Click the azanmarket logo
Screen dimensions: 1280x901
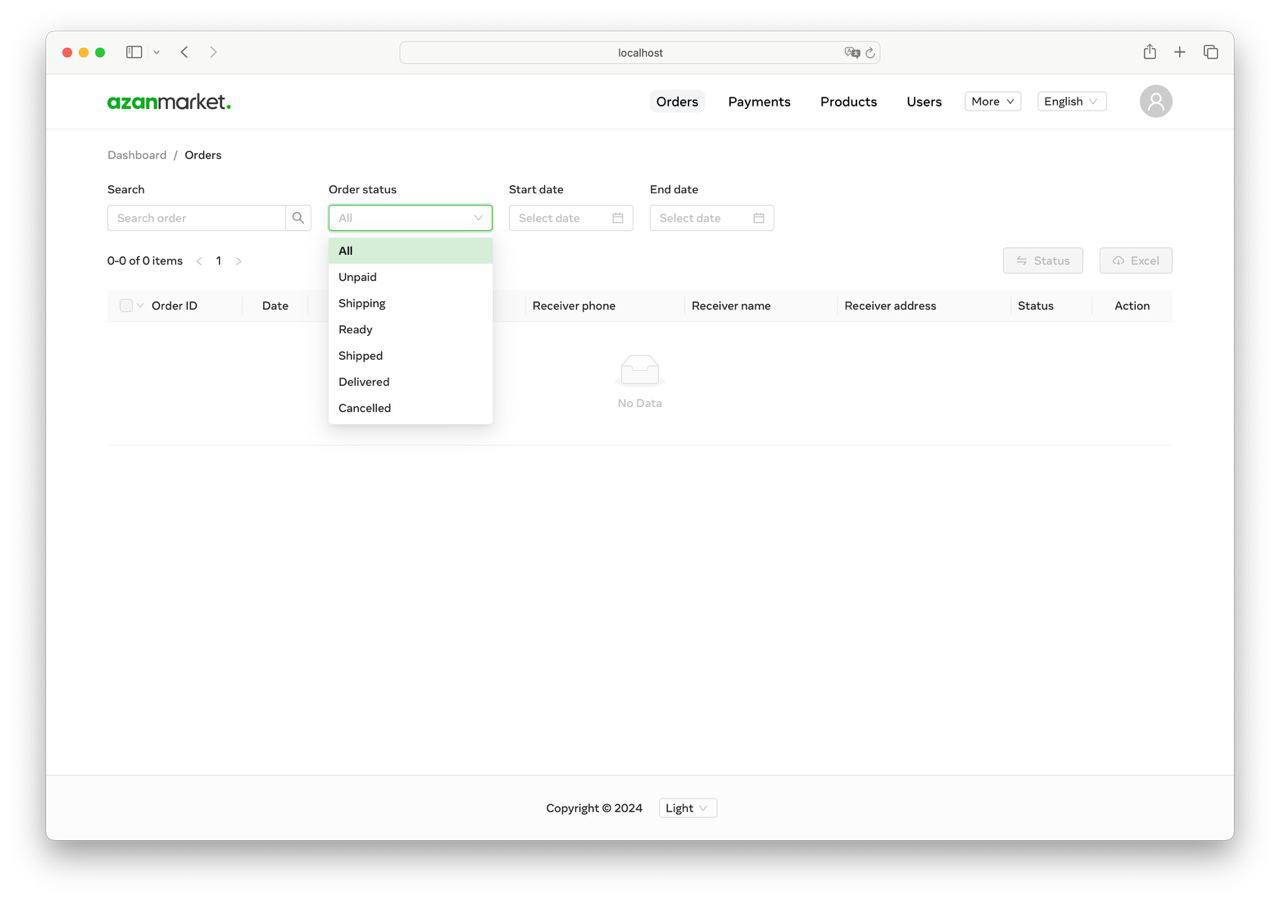[168, 101]
